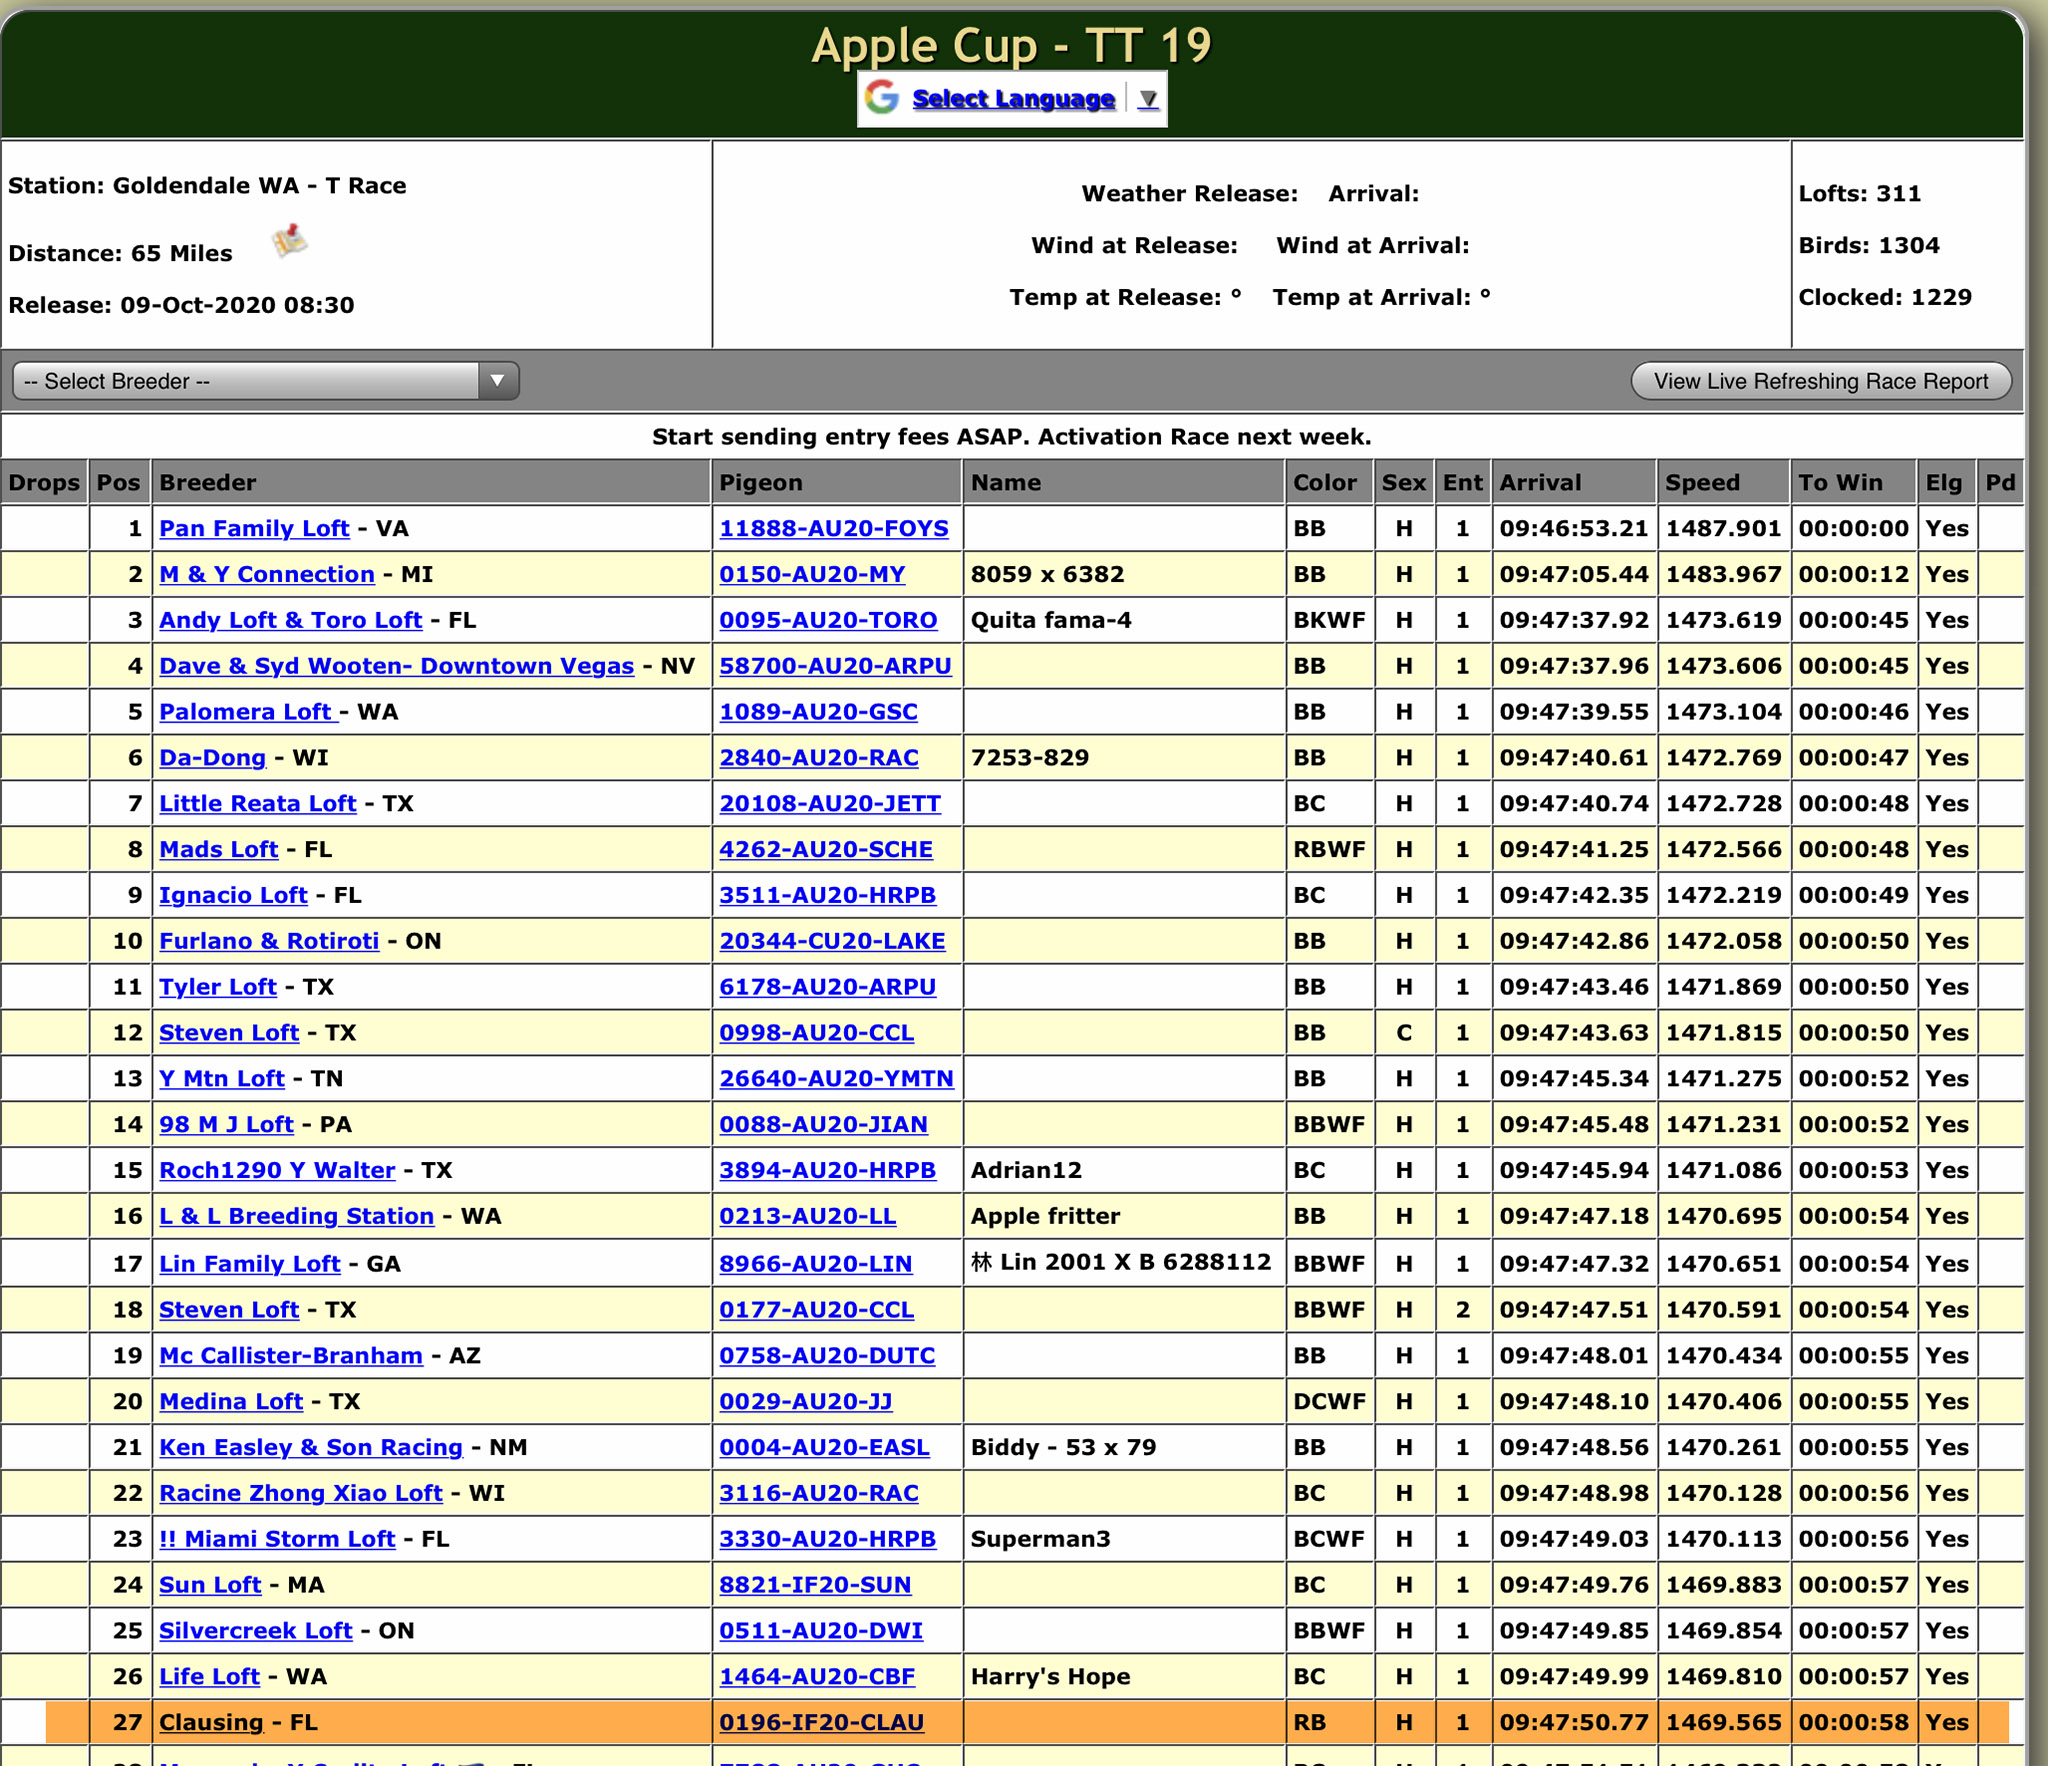Screen dimensions: 2048x1766
Task: Open pigeon 0004-AU20-EASL details
Action: coord(824,1449)
